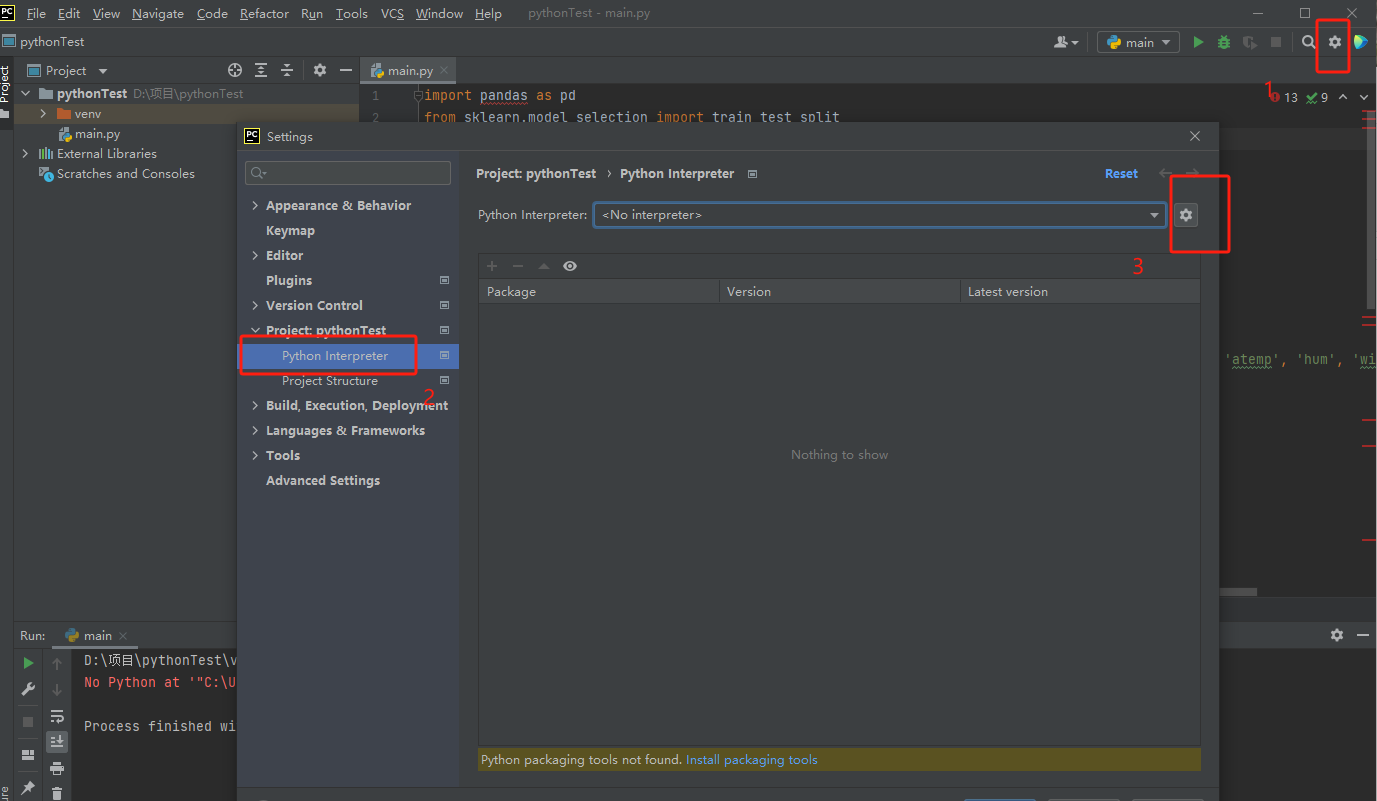Screen dimensions: 1377x801
Task: Expand the venv folder in Project tree
Action: (43, 113)
